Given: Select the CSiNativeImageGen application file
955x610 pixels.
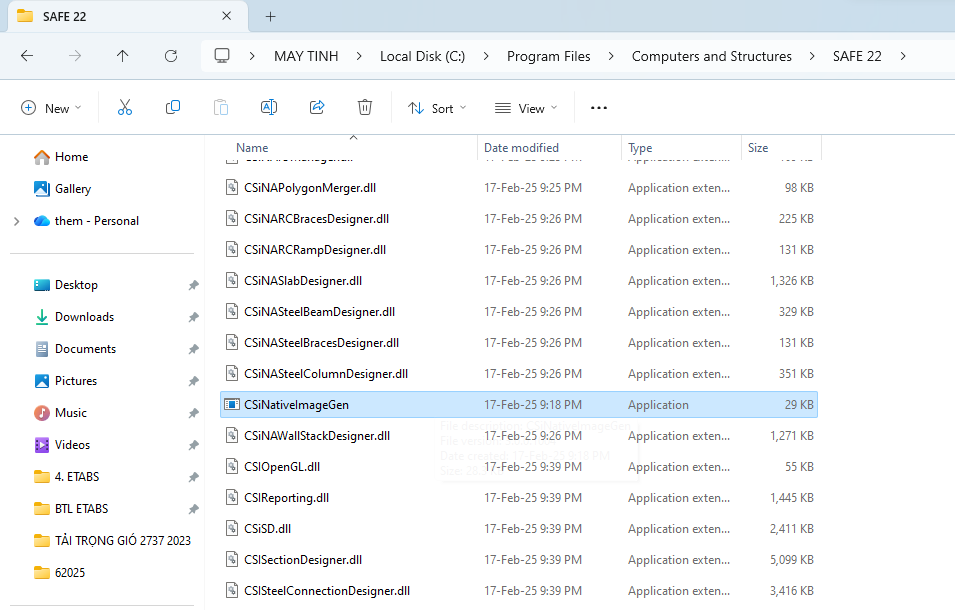Looking at the screenshot, I should (296, 405).
